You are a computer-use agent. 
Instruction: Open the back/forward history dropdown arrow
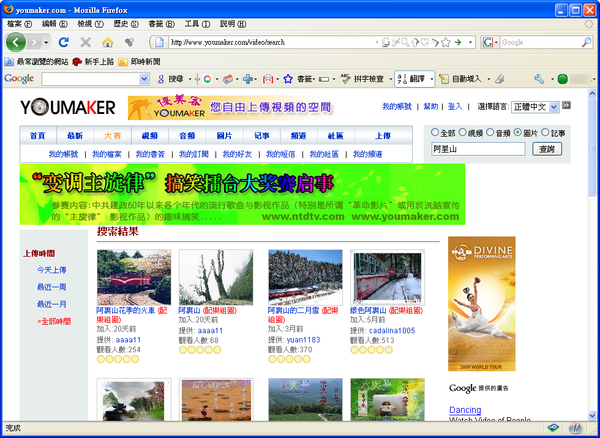tap(46, 42)
